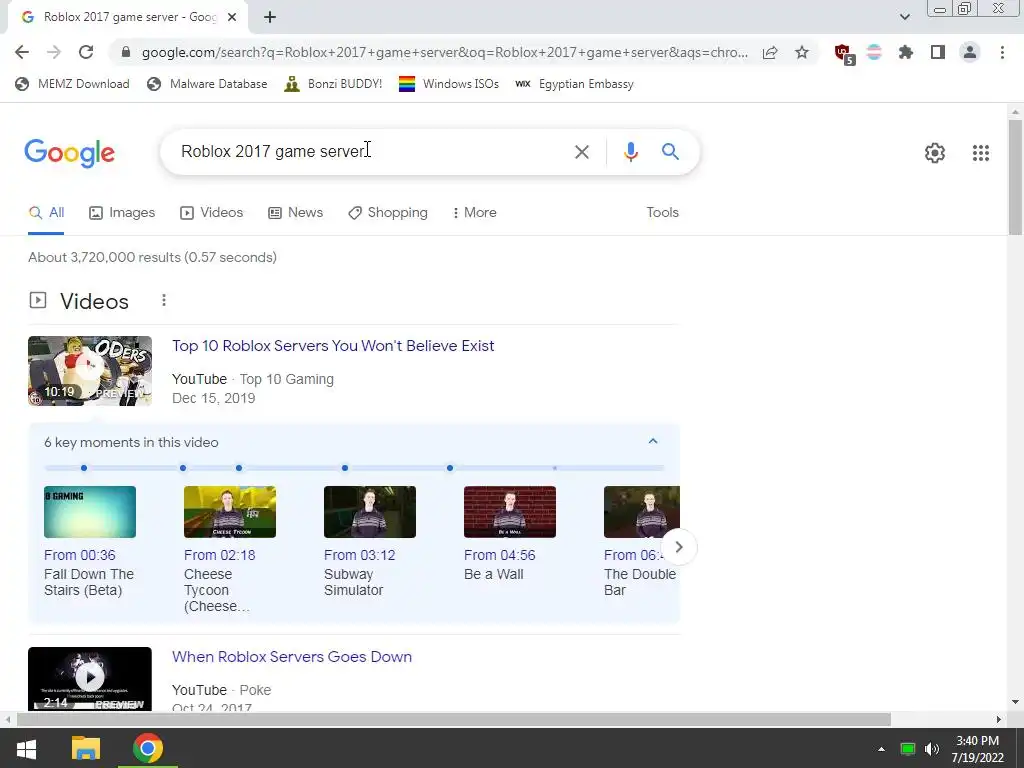This screenshot has width=1024, height=768.
Task: Expand the More search options
Action: pos(474,212)
